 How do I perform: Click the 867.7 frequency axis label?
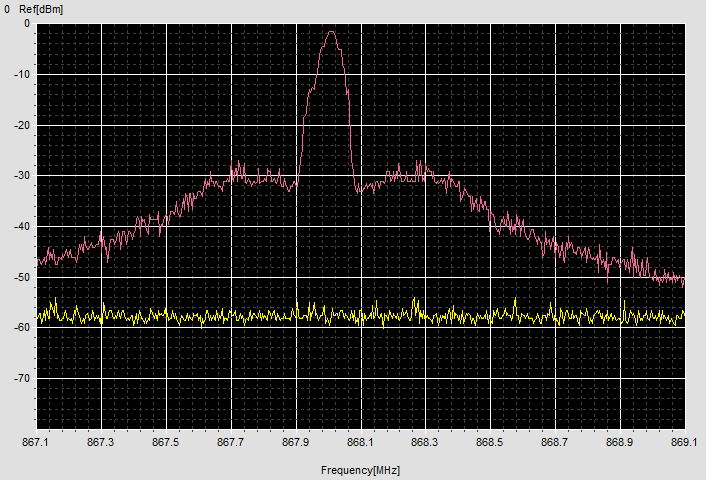pos(231,443)
